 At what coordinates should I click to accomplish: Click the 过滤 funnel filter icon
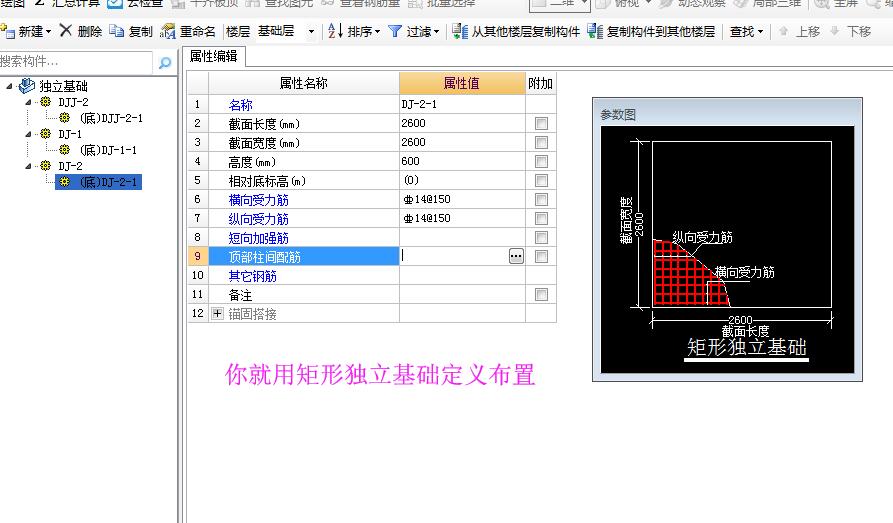[x=395, y=31]
